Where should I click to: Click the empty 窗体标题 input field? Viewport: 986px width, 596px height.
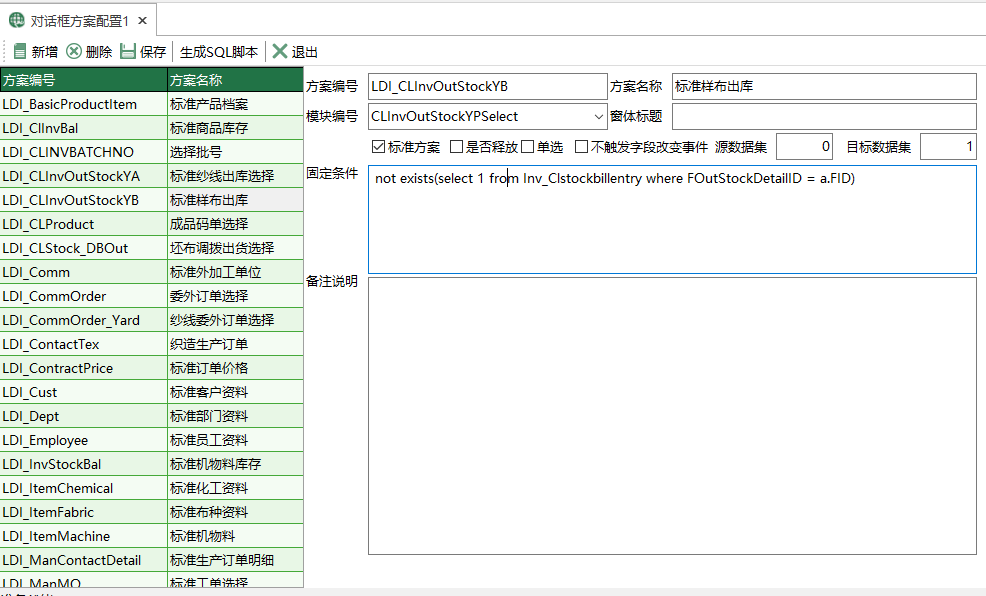[x=824, y=116]
